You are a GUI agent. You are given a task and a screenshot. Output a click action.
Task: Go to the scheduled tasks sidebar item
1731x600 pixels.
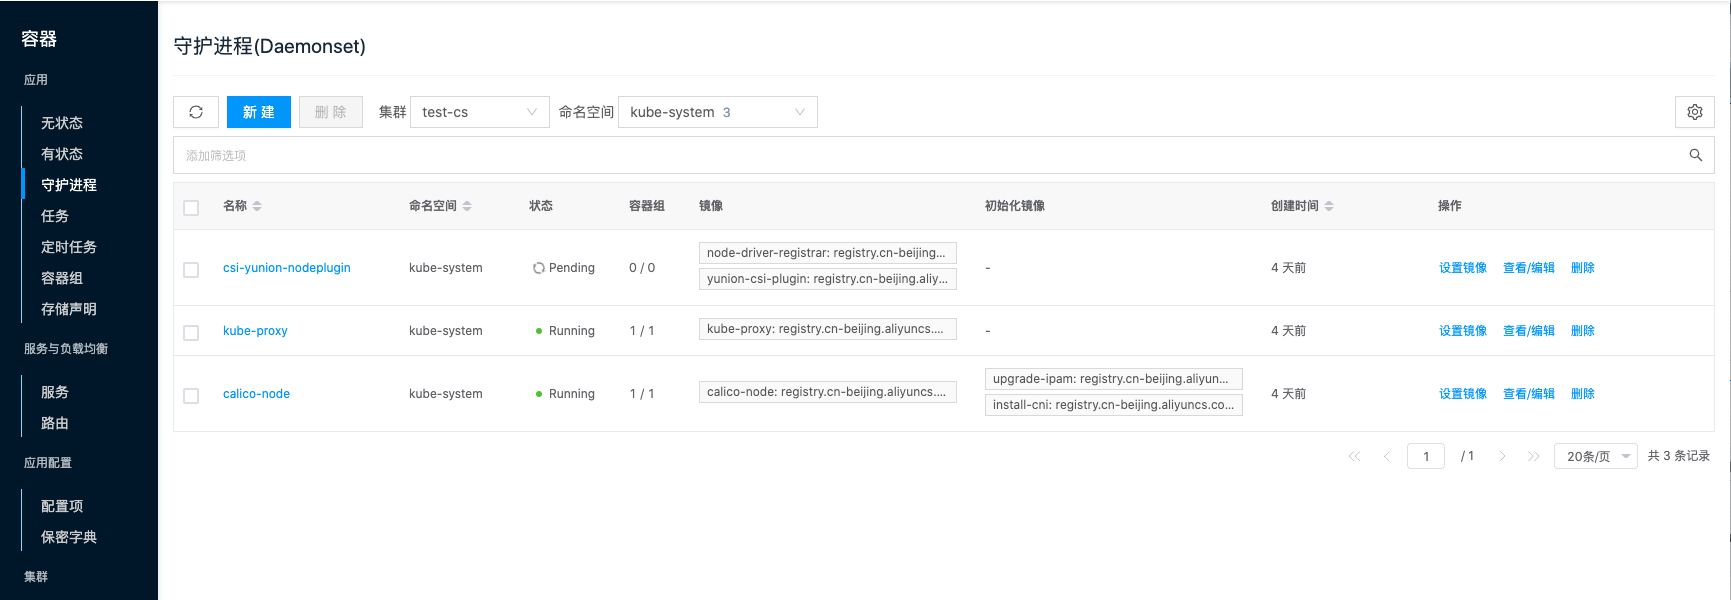tap(69, 247)
